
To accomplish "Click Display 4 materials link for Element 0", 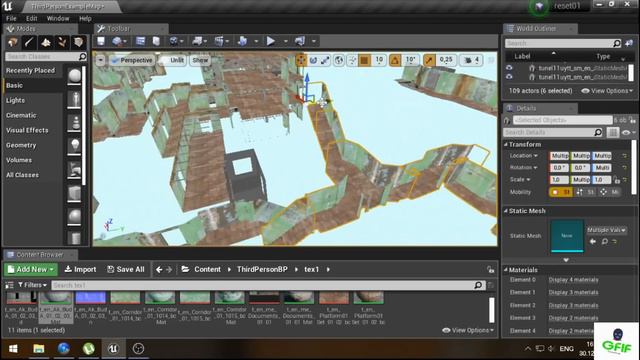I will (x=573, y=280).
